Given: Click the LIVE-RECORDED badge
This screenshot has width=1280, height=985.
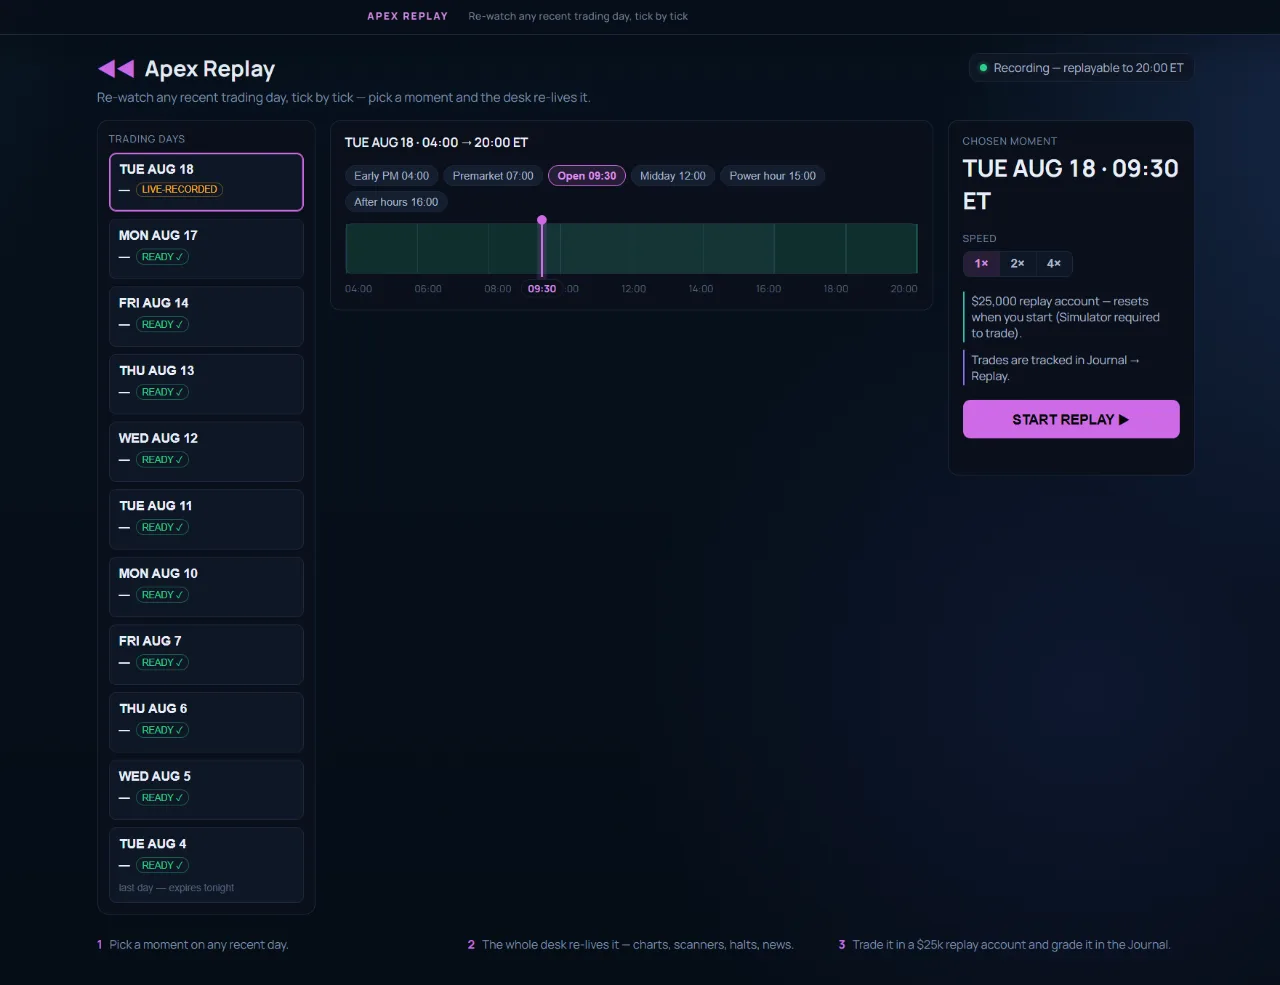Looking at the screenshot, I should pyautogui.click(x=179, y=189).
